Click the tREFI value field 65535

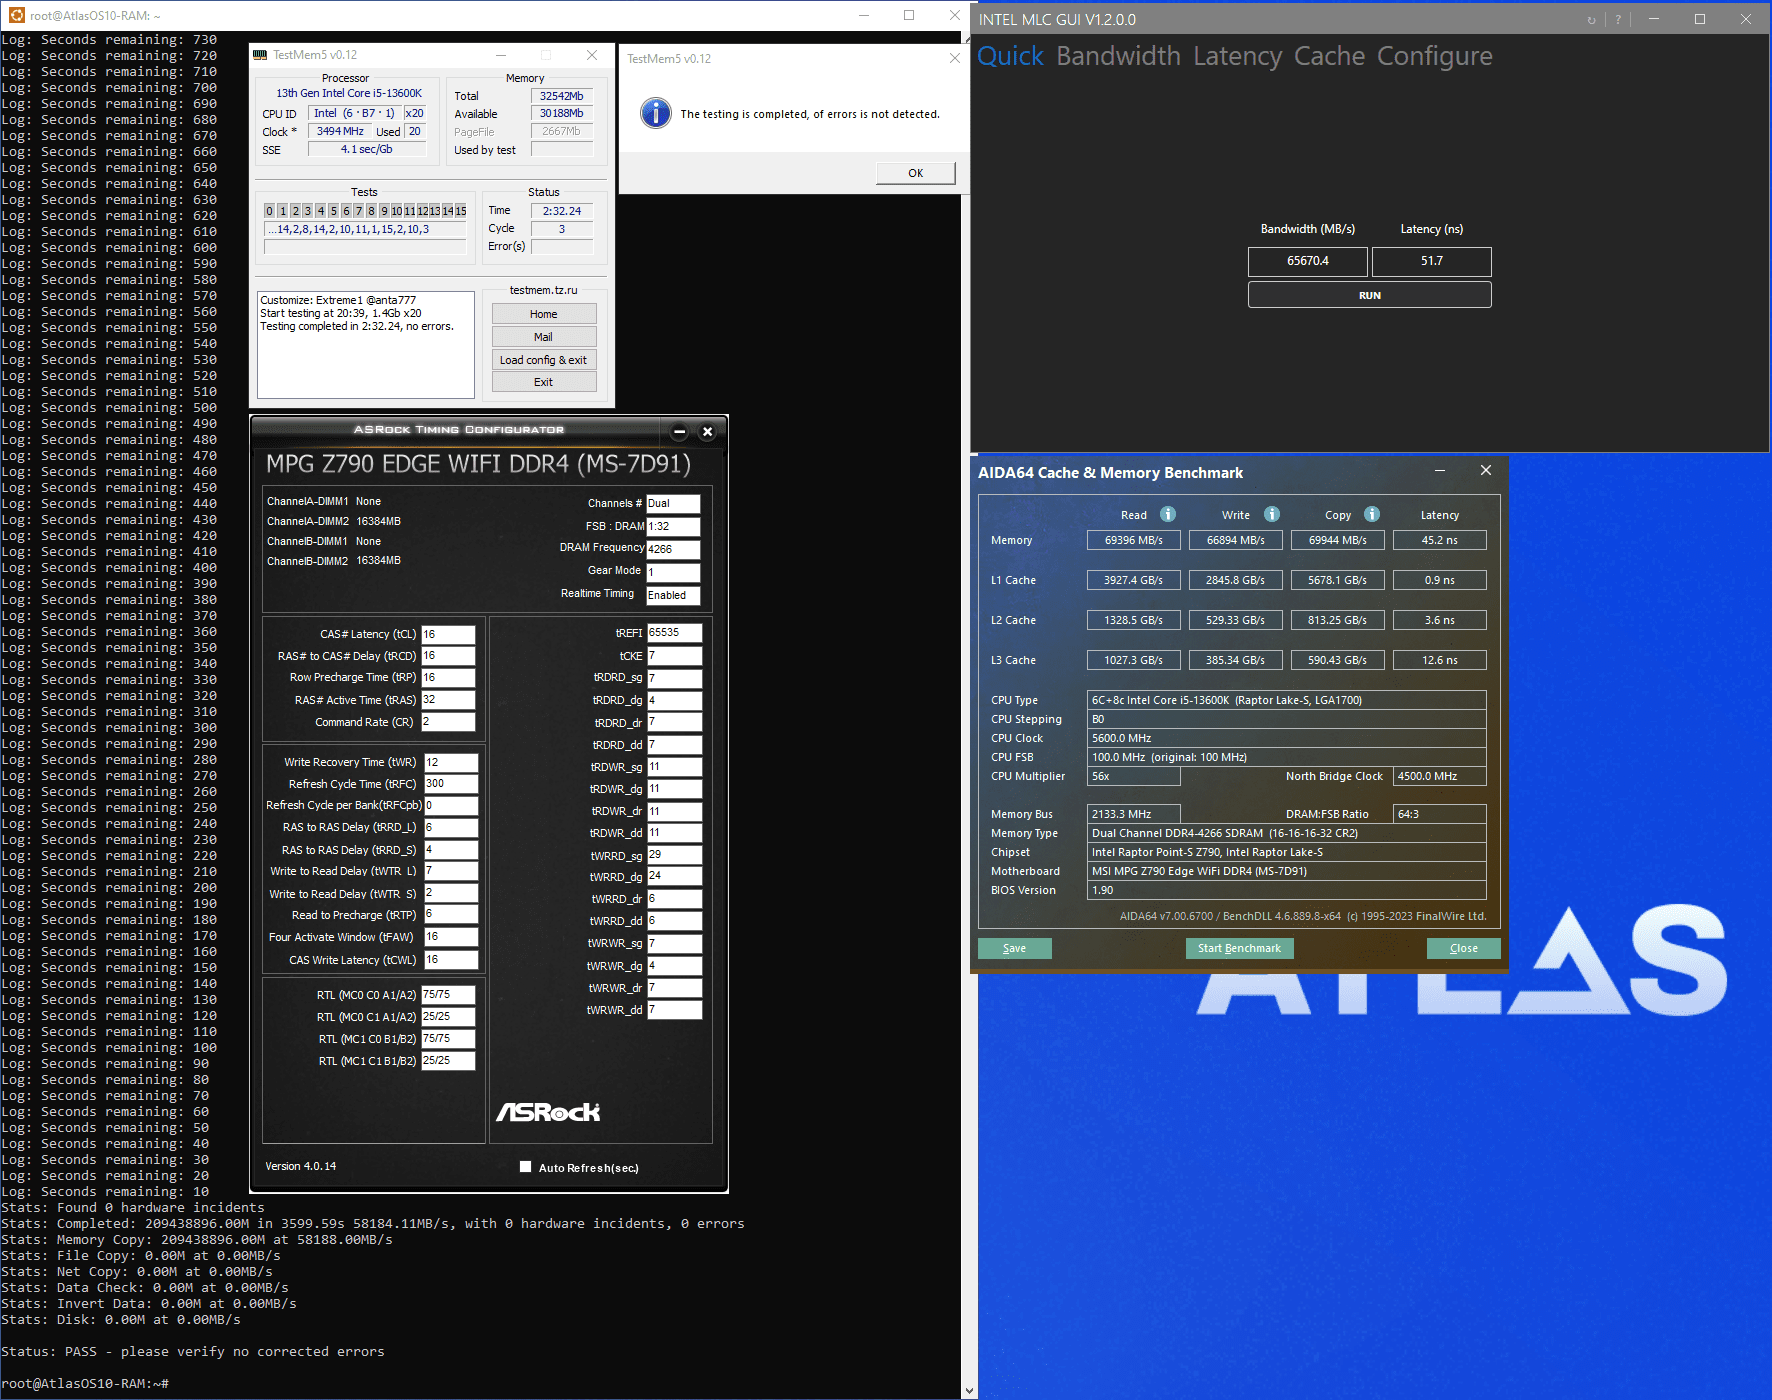point(674,633)
